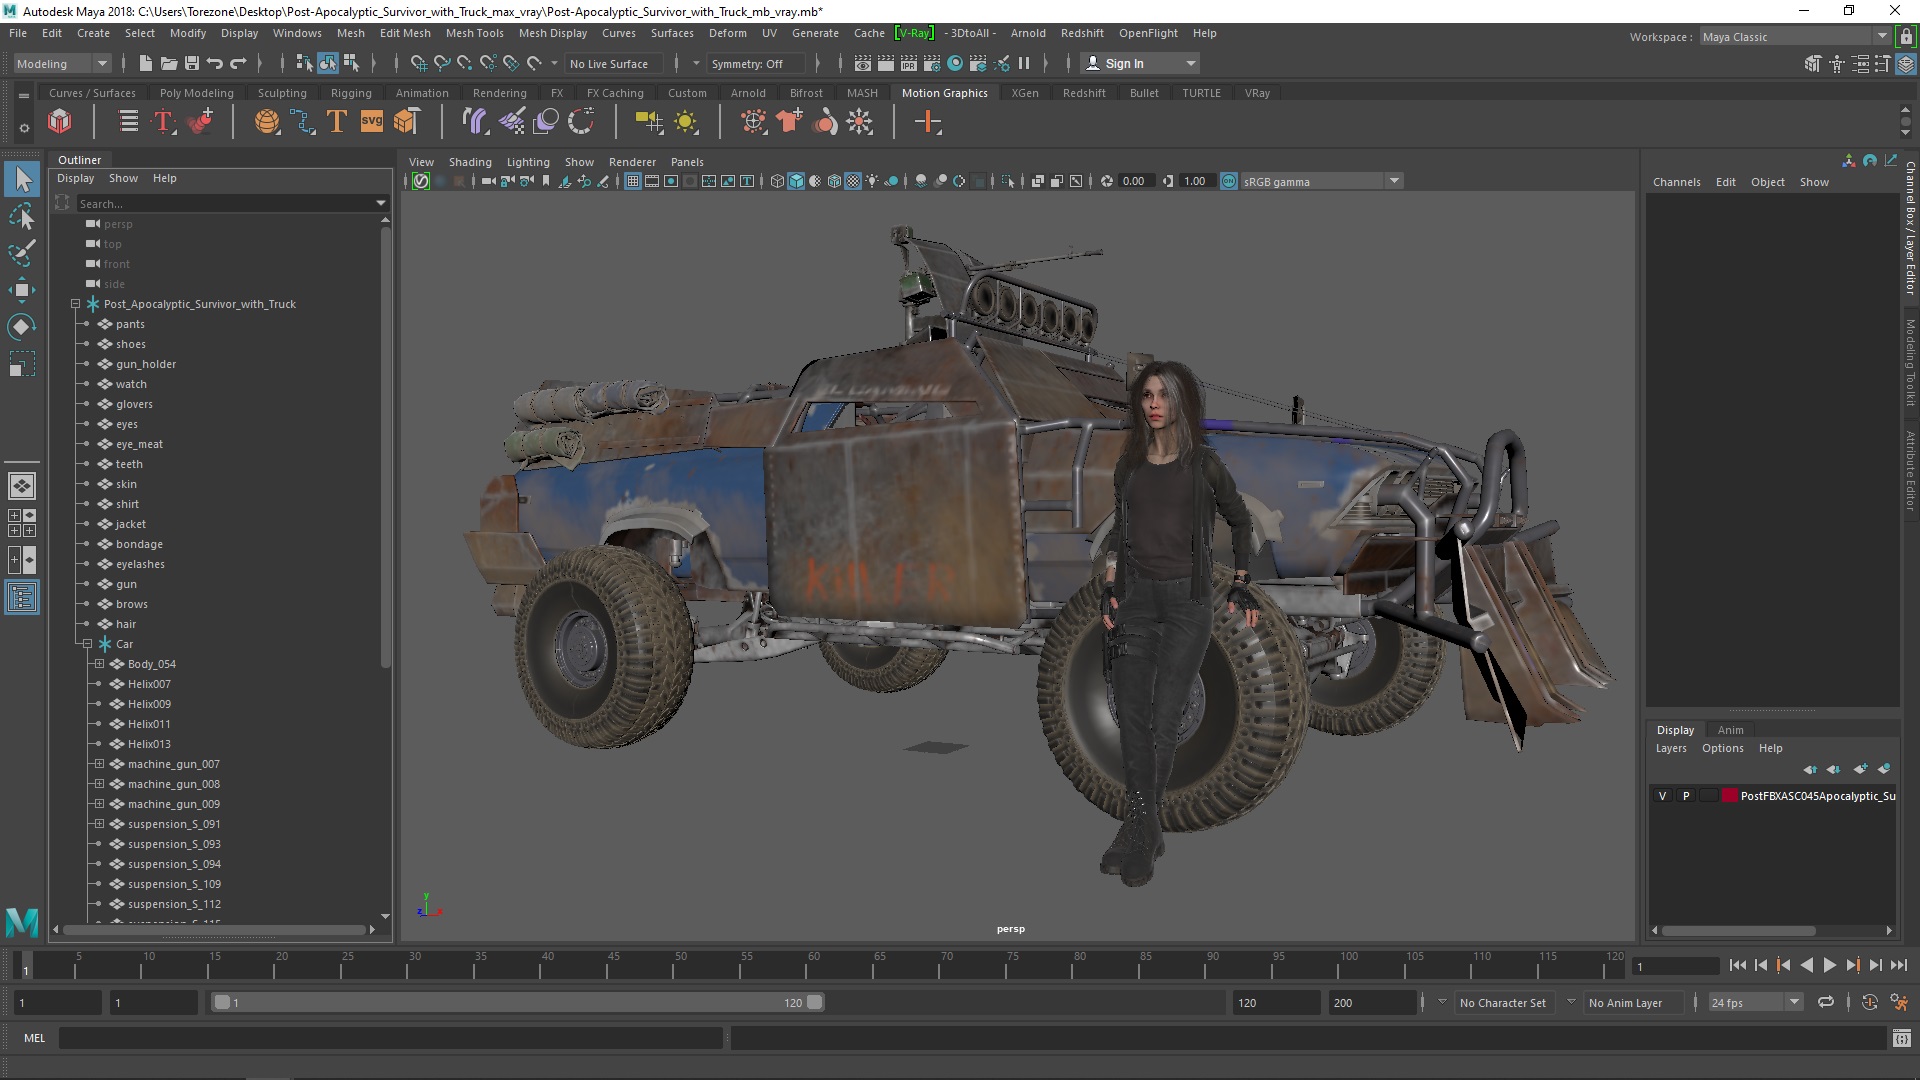Screen dimensions: 1920x1080
Task: Click the animation preferences icon
Action: tap(1899, 1002)
